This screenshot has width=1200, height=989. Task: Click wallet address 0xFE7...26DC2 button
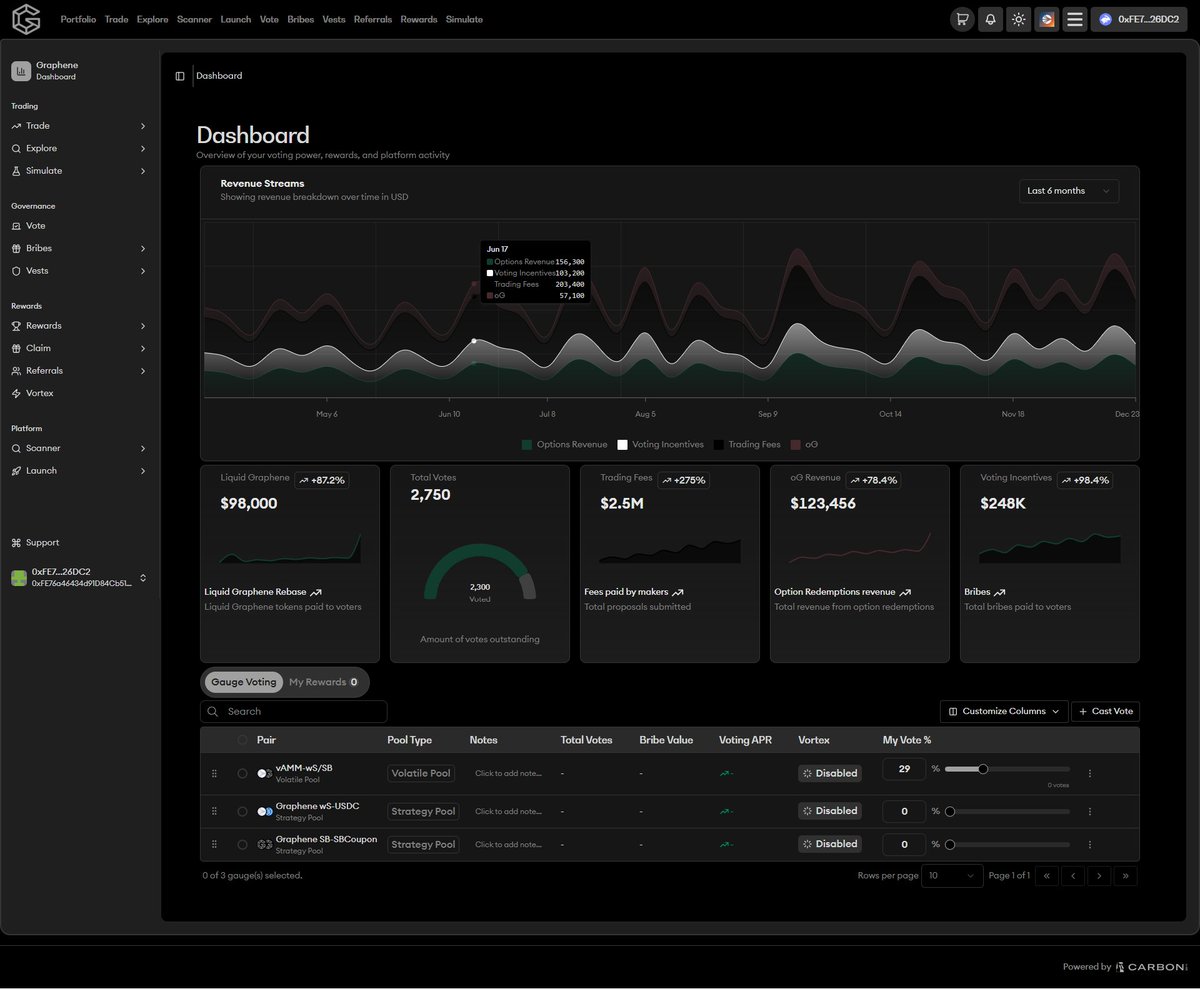pyautogui.click(x=1139, y=19)
